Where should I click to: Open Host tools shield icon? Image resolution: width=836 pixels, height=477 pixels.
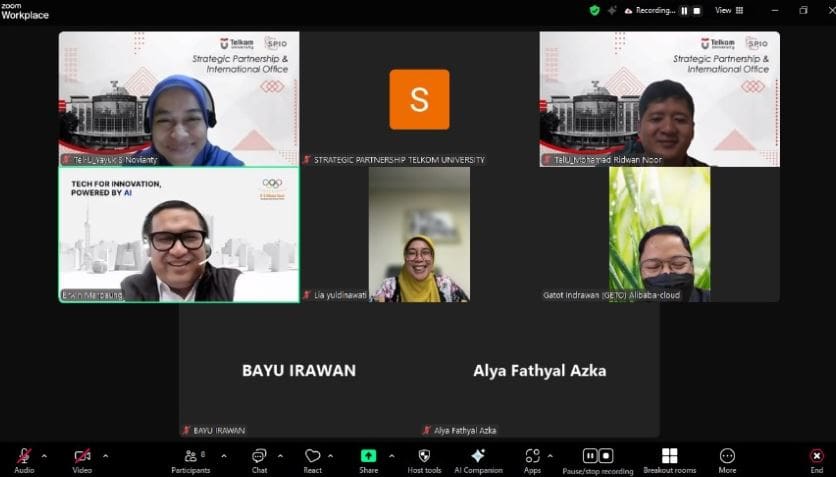coord(424,457)
